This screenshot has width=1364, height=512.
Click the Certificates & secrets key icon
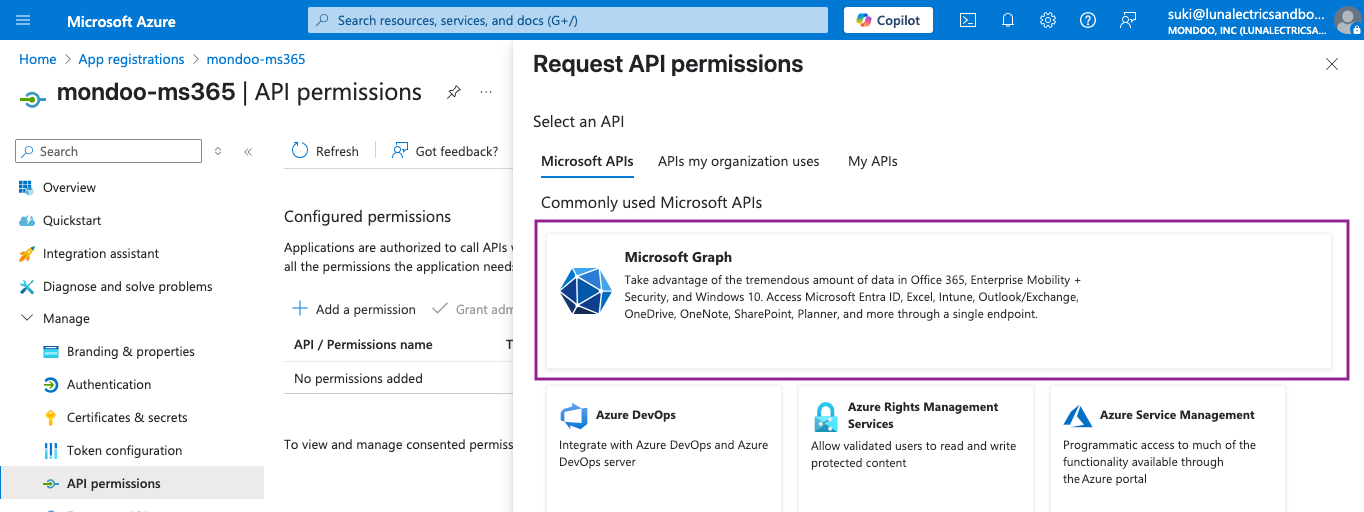(50, 417)
